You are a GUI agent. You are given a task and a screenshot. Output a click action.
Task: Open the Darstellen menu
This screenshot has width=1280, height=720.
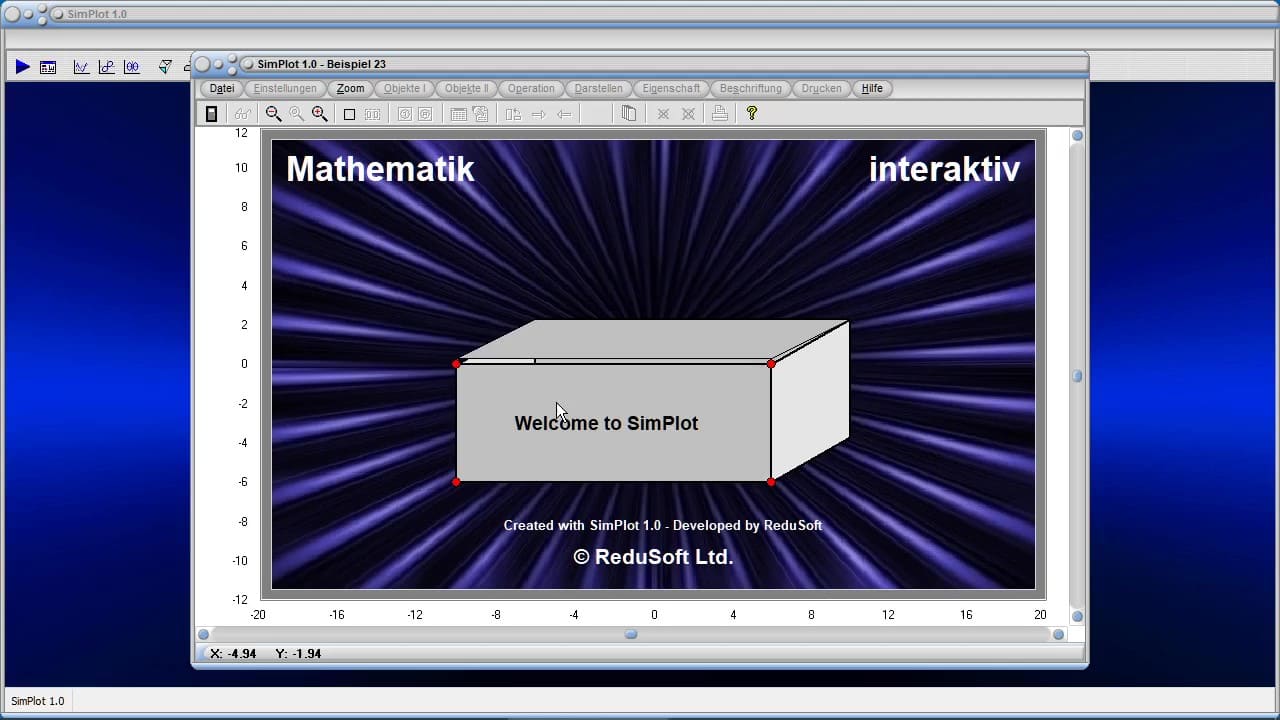[599, 88]
